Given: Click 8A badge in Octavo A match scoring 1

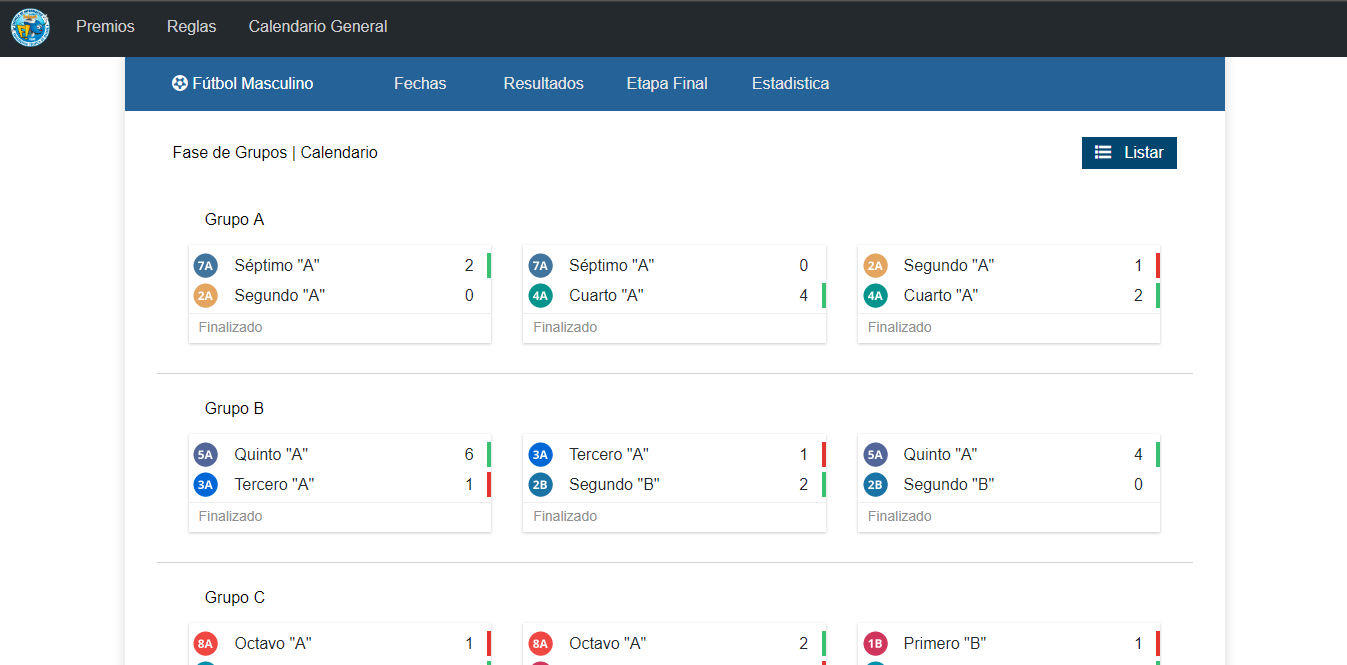Looking at the screenshot, I should [x=206, y=644].
